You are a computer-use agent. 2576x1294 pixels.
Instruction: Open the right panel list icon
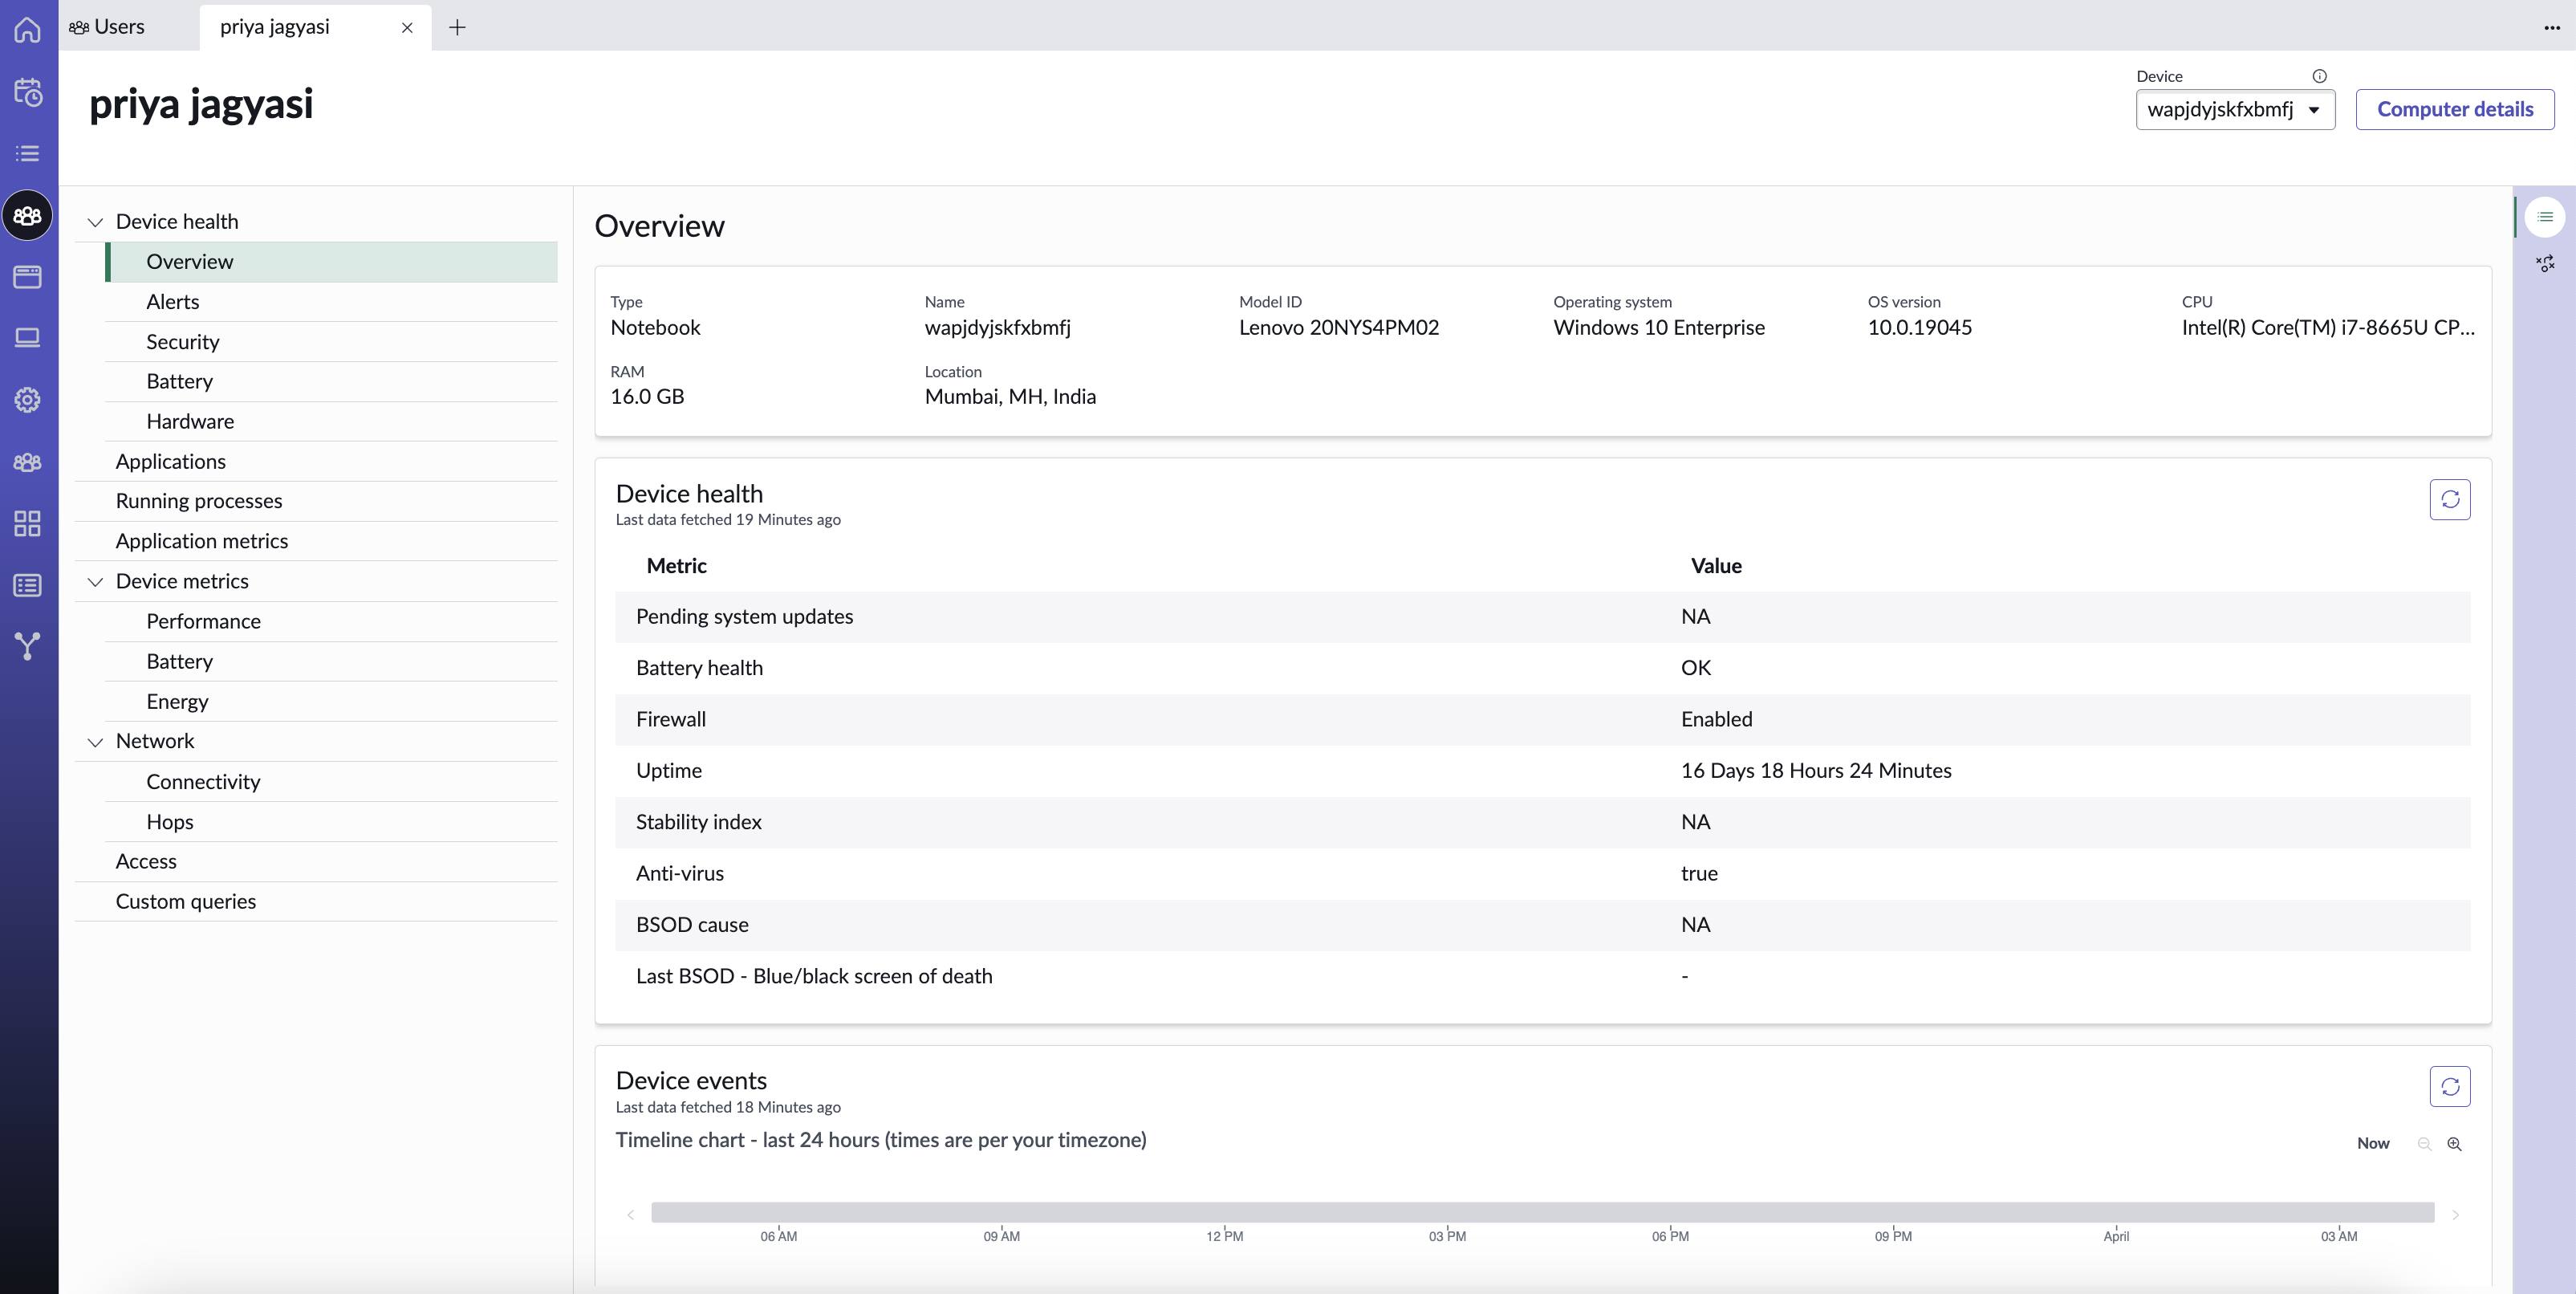(2545, 217)
